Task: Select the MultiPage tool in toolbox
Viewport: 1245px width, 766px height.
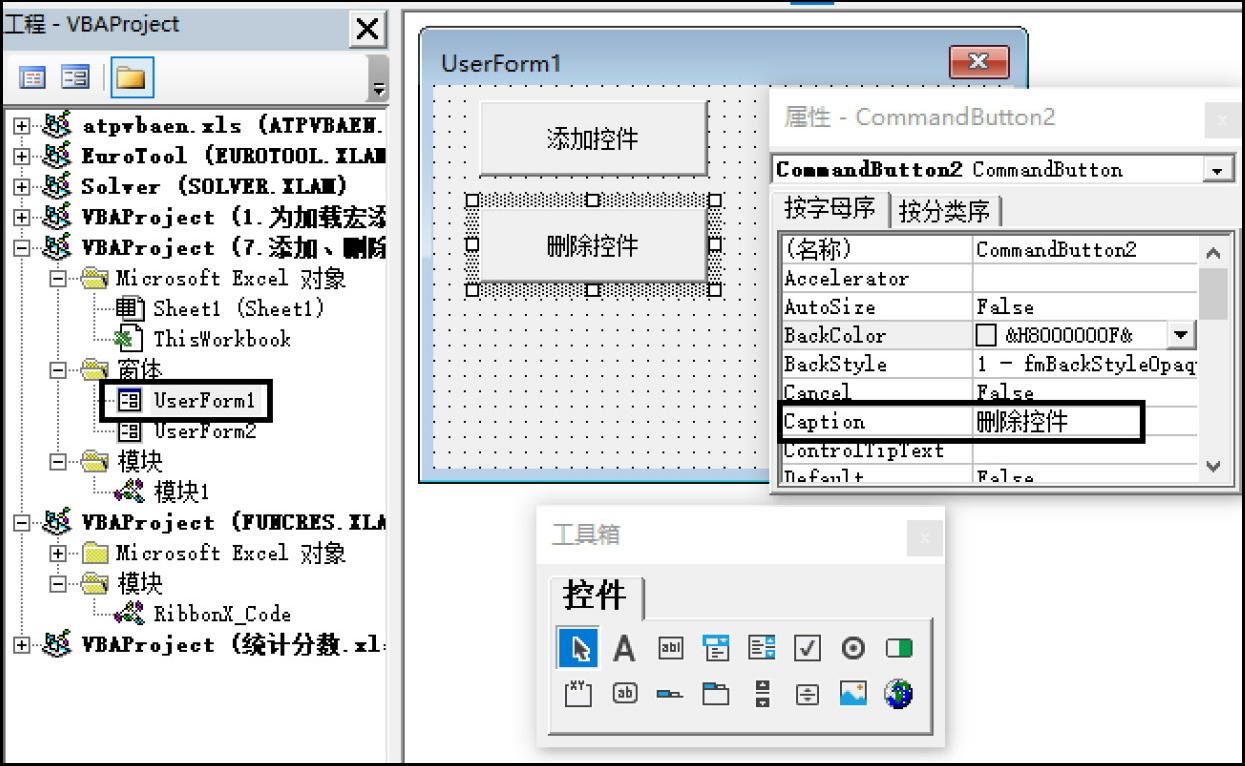Action: point(716,693)
